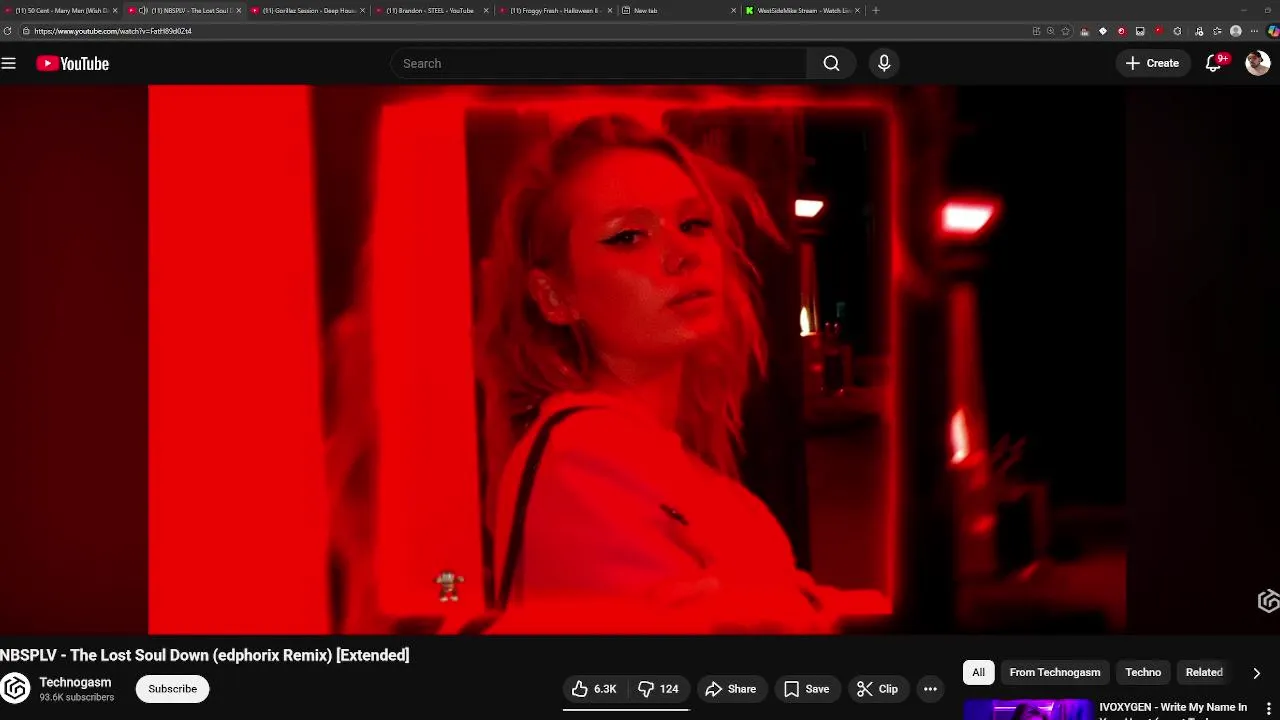
Task: Click the video title NBSPLV - The Lost Soul Down
Action: (x=204, y=655)
